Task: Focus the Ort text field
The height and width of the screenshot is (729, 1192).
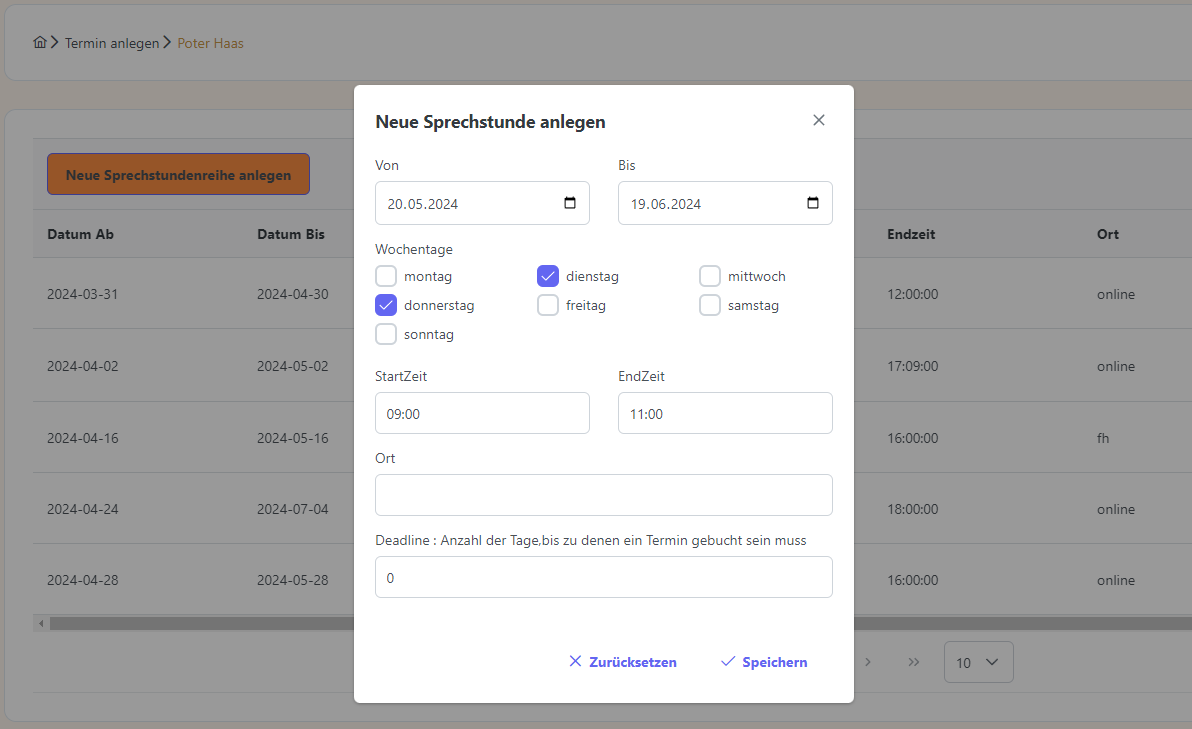Action: pyautogui.click(x=603, y=495)
